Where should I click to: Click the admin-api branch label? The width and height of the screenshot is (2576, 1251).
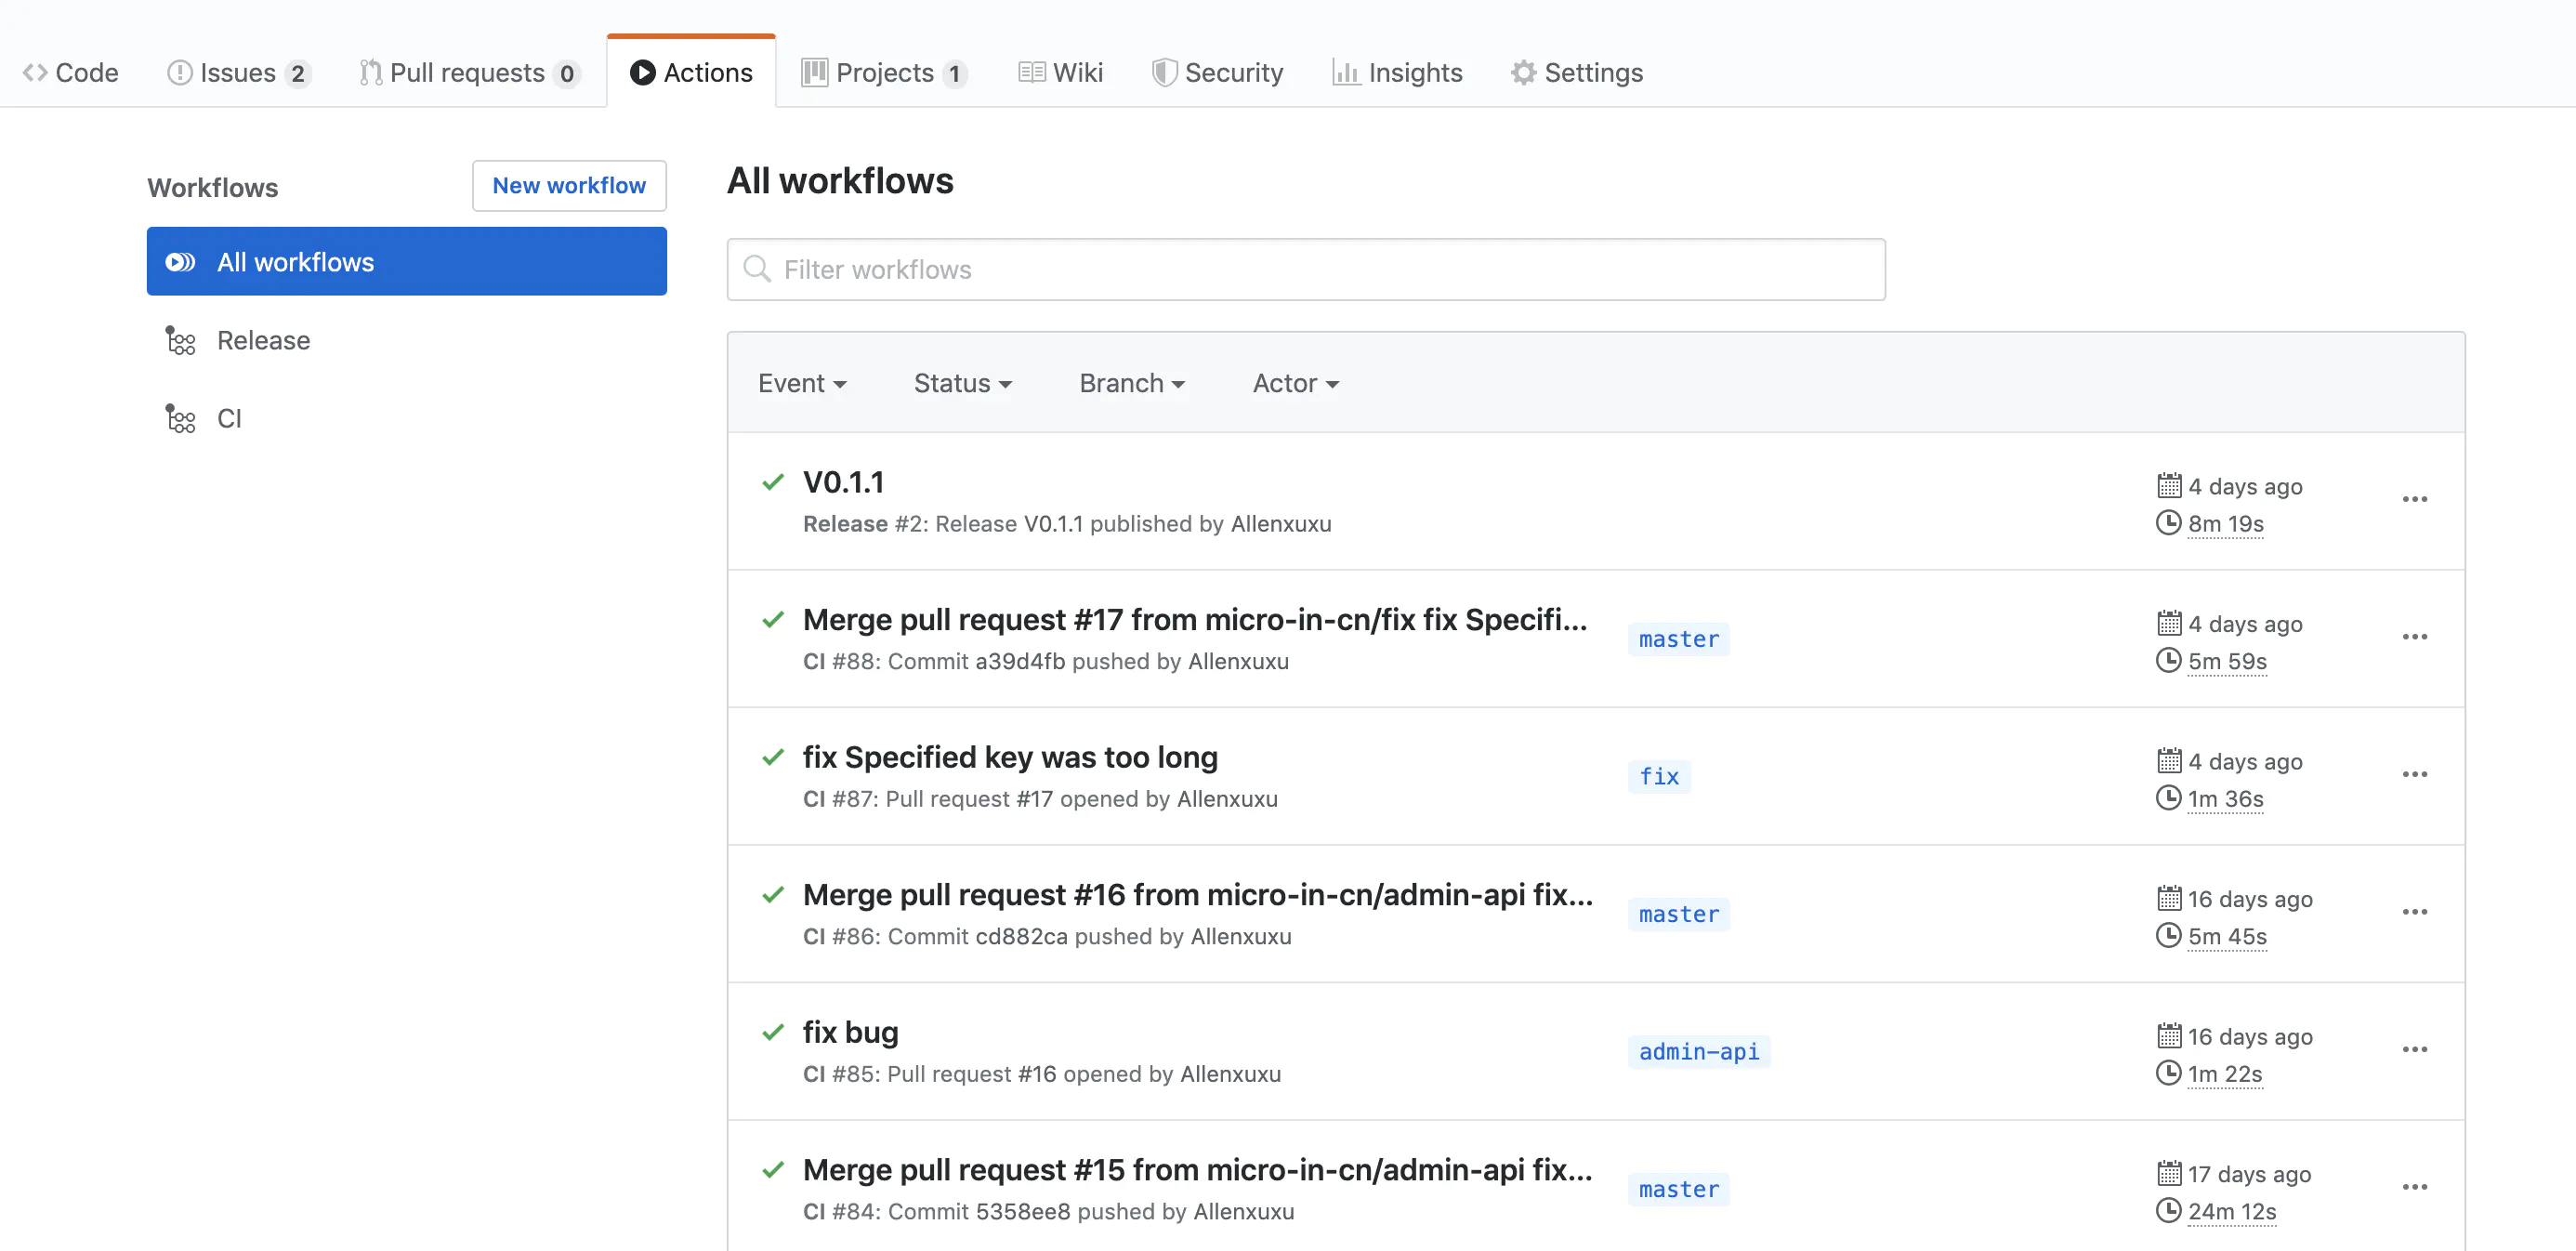(x=1698, y=1051)
